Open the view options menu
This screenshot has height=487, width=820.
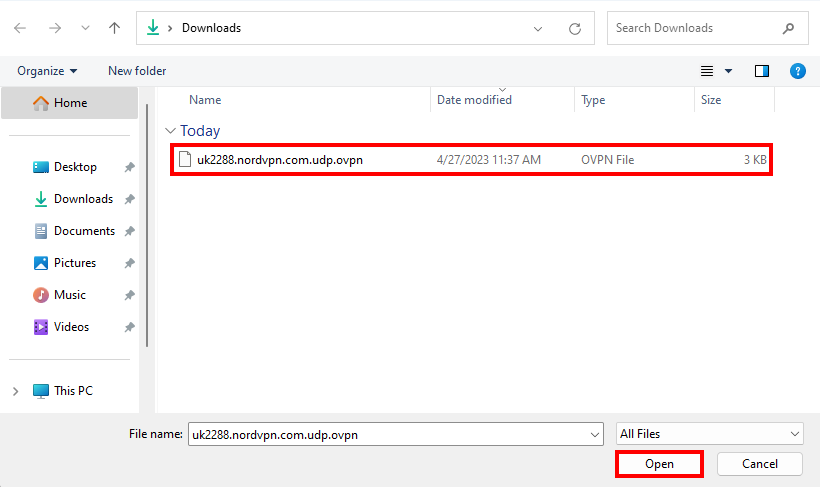click(x=716, y=71)
